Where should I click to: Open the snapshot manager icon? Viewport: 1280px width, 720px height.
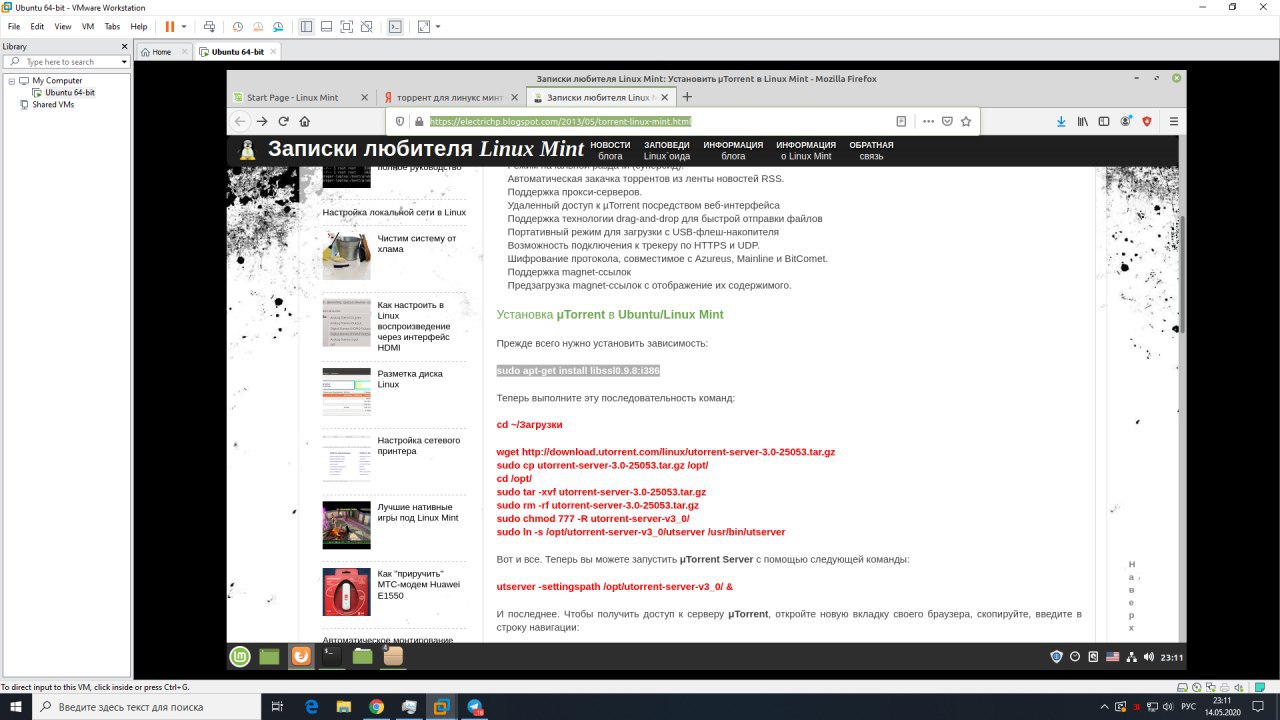[x=279, y=26]
